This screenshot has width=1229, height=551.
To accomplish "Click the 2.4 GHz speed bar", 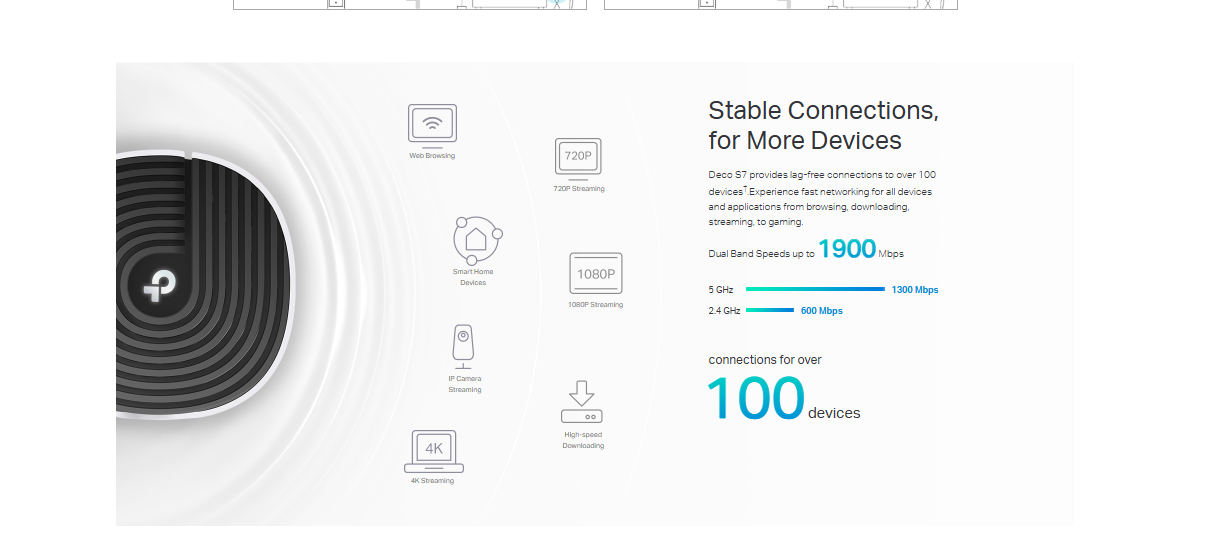I will tap(770, 311).
